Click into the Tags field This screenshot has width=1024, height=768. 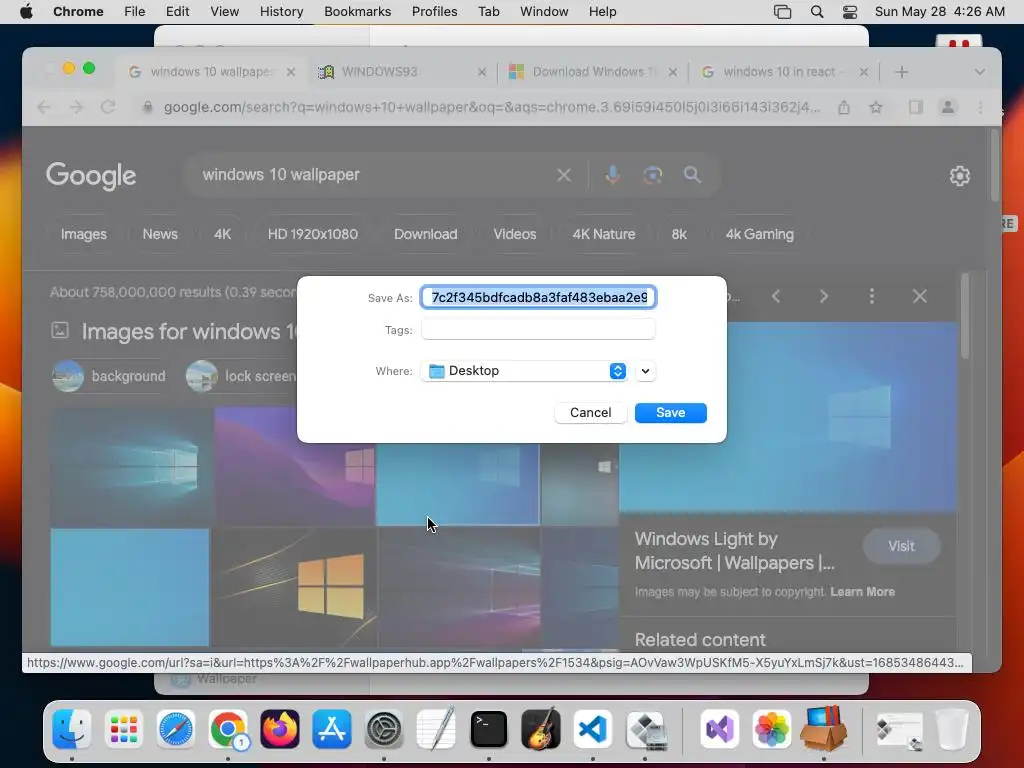tap(538, 330)
